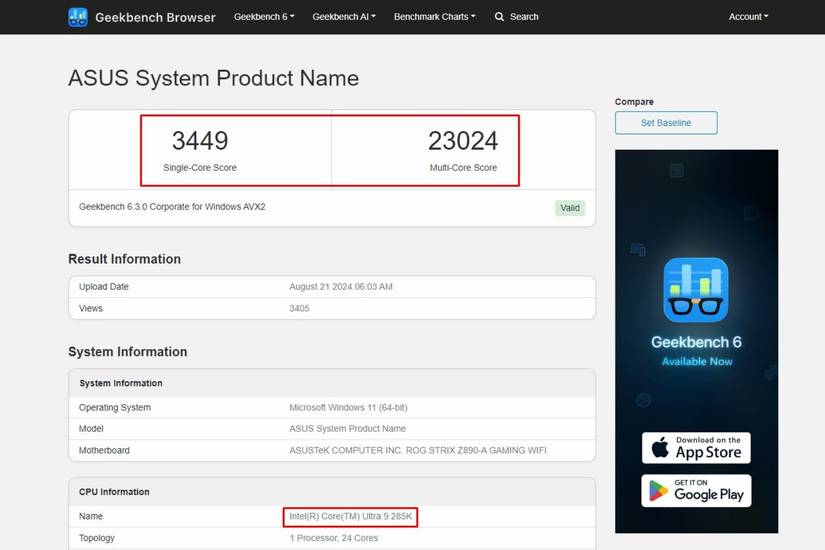The height and width of the screenshot is (550, 825).
Task: Open the Search menu item
Action: [524, 17]
